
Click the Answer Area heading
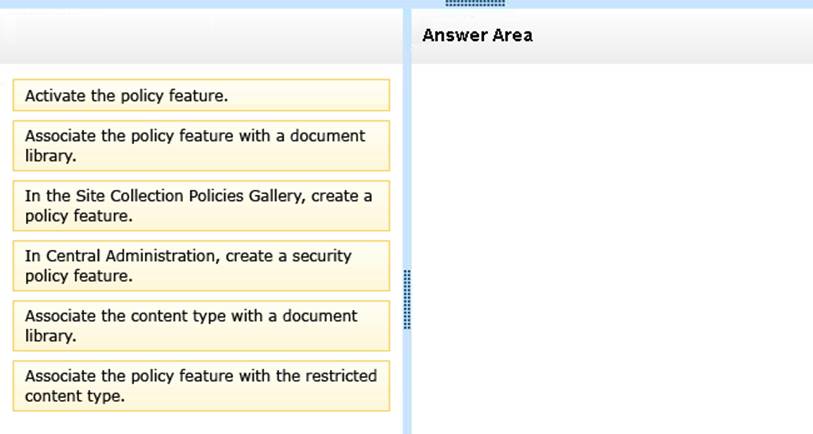477,35
